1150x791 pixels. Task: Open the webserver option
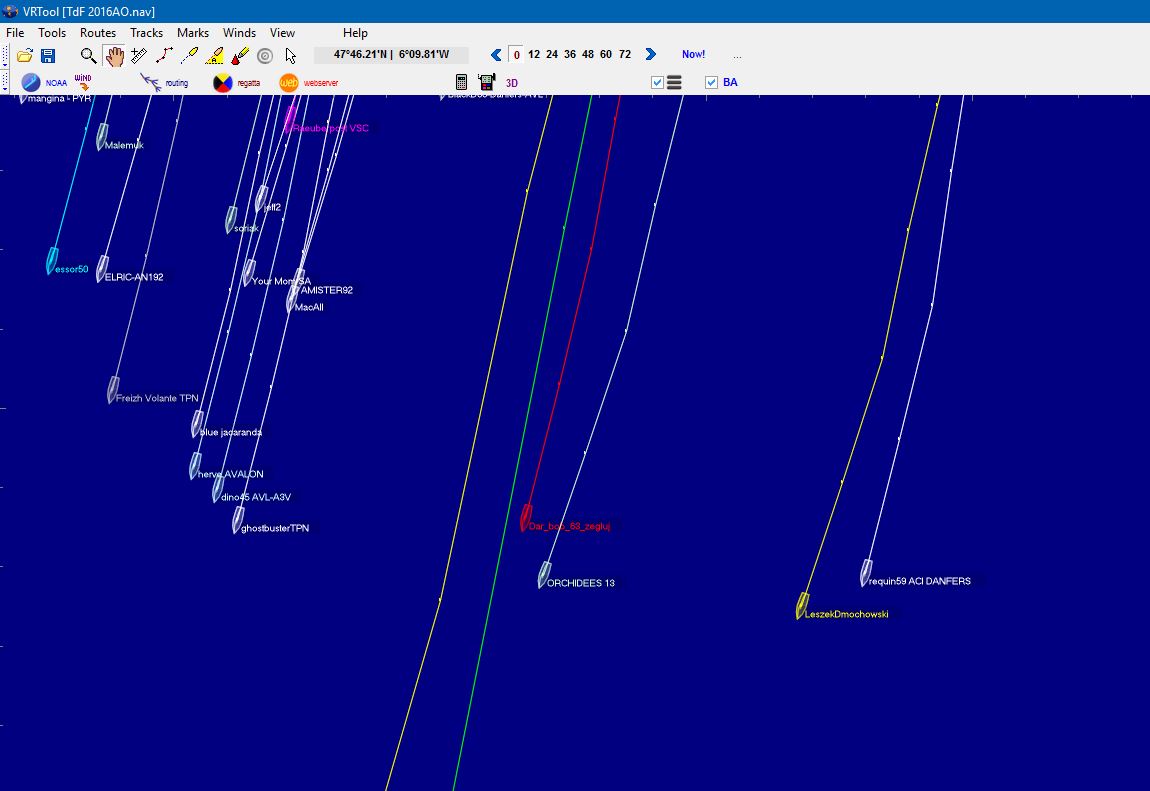309,83
